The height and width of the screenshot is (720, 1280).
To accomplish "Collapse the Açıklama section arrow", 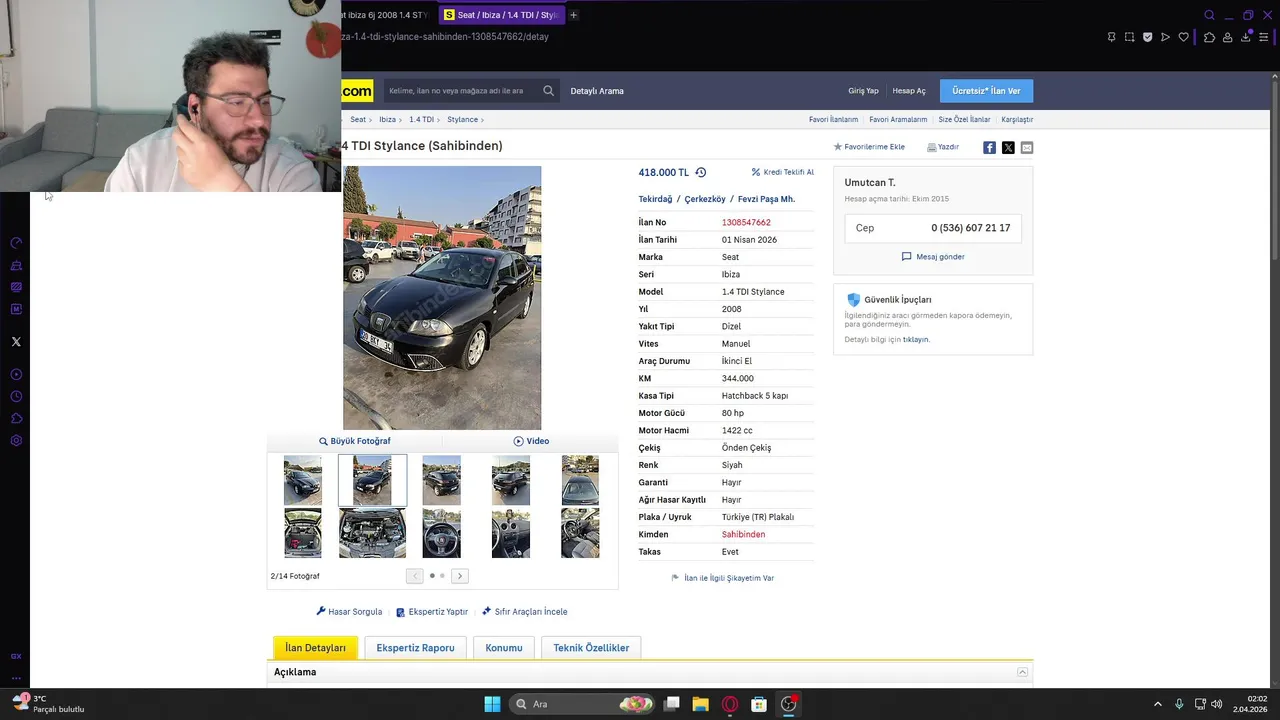I will [1022, 672].
